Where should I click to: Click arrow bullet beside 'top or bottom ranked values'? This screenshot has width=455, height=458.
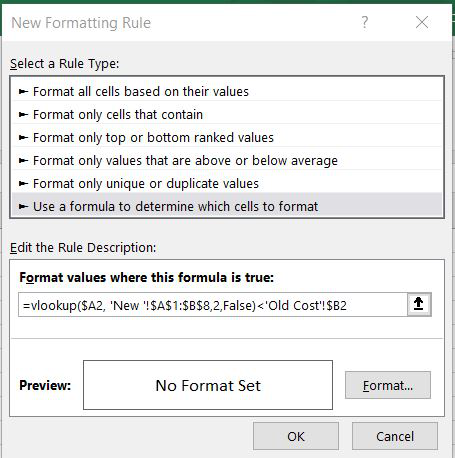pos(23,138)
